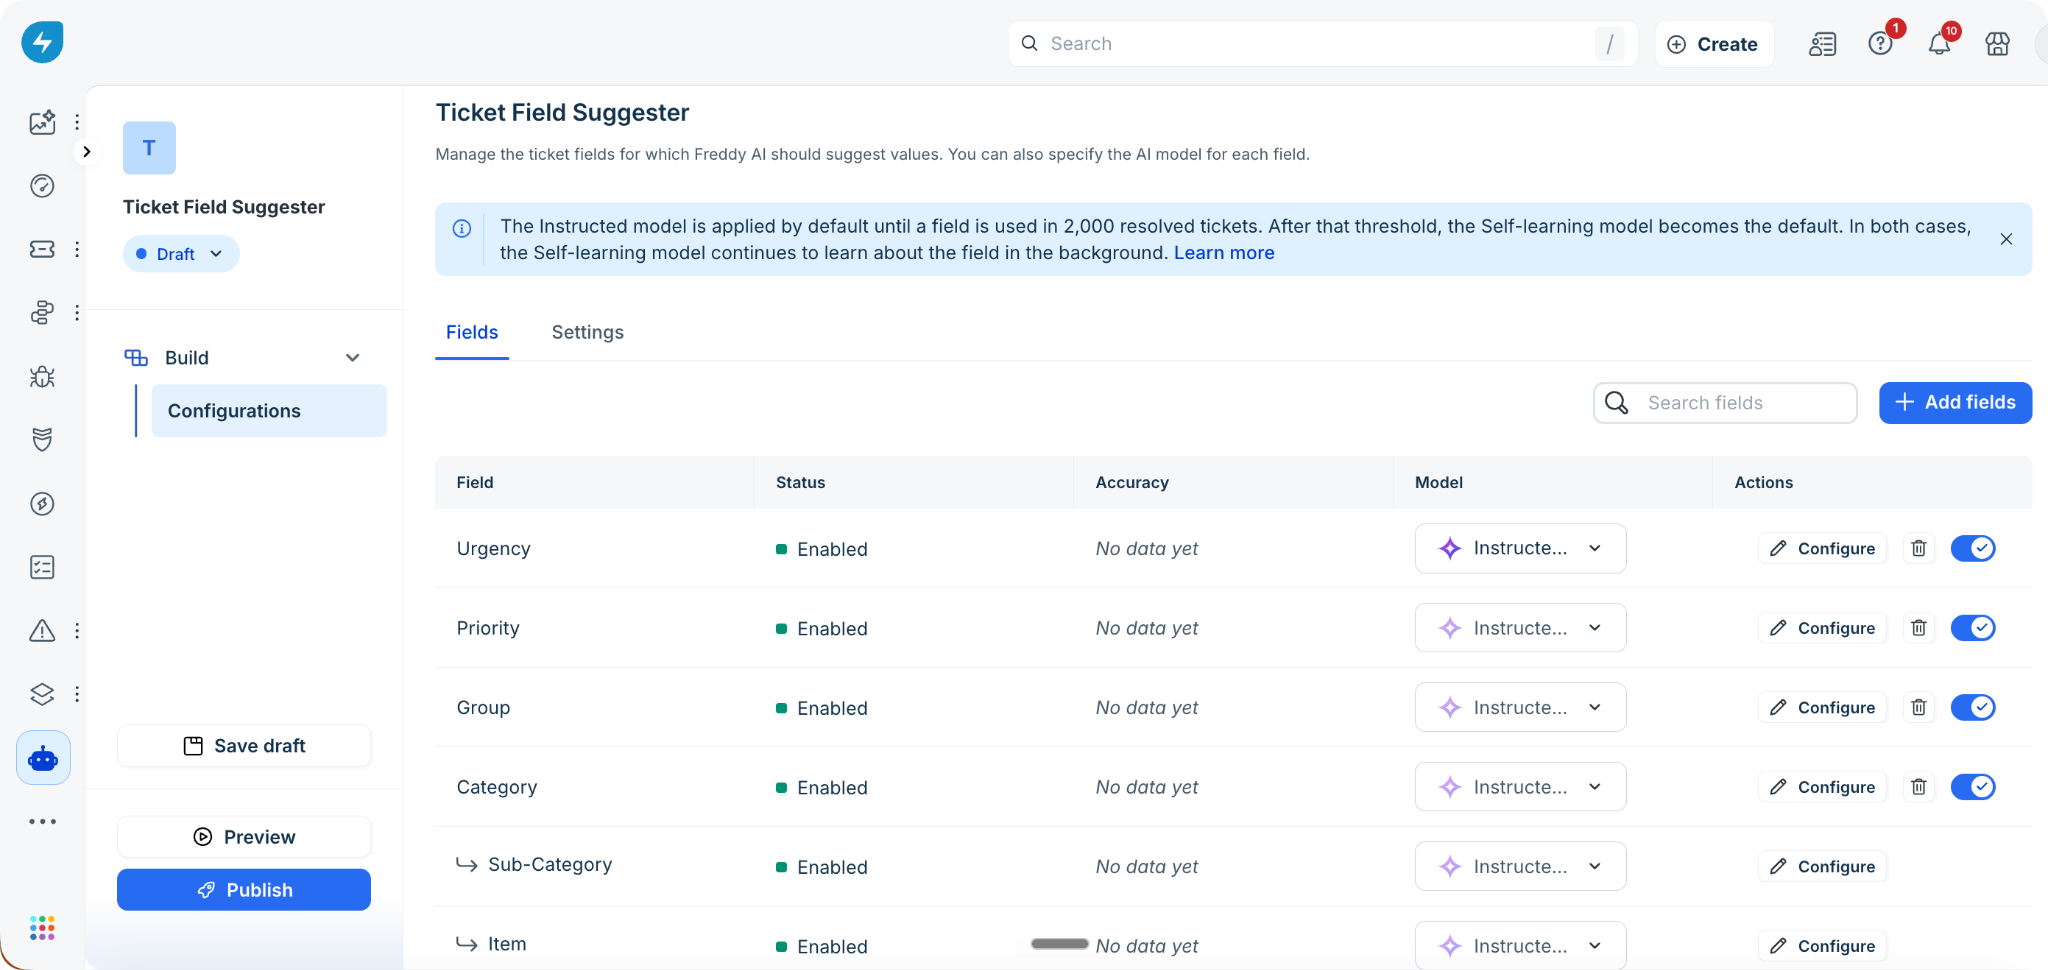This screenshot has height=970, width=2048.
Task: Open kebab menu beside the dashboard icon
Action: (77, 122)
